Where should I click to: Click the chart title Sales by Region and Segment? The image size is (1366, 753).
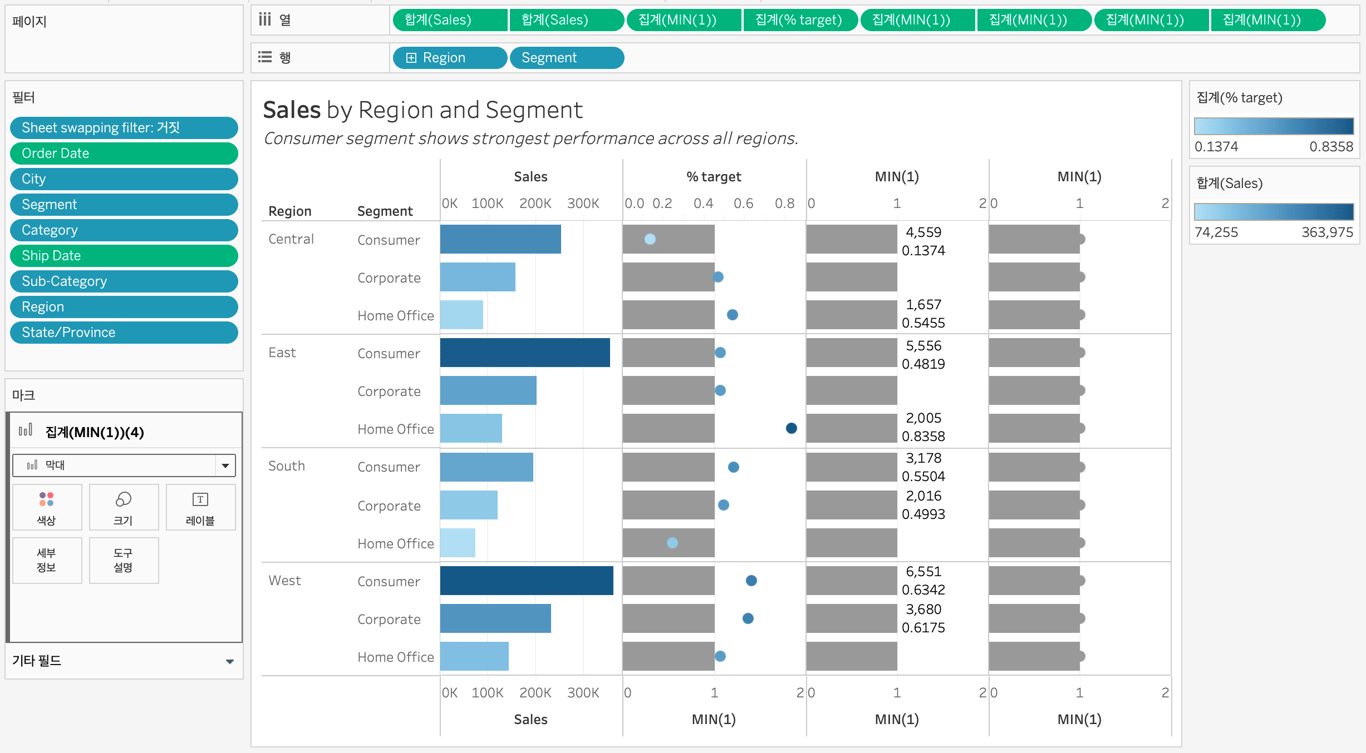422,110
